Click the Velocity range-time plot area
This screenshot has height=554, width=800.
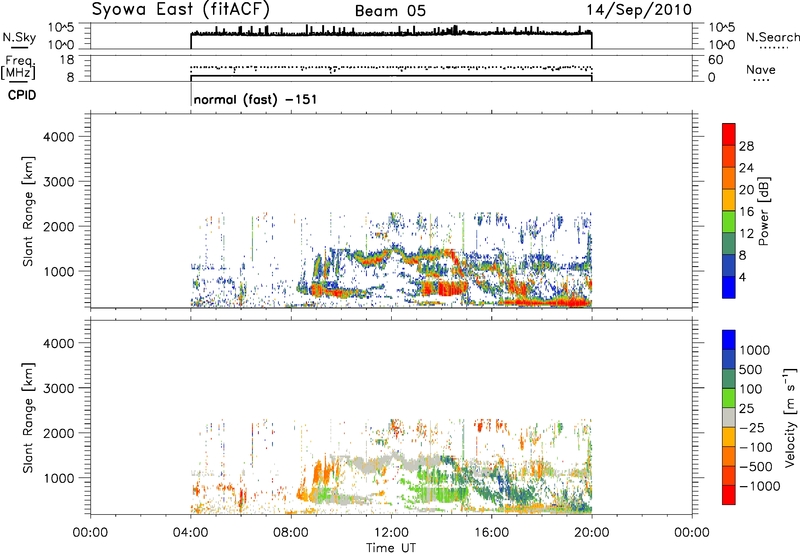(x=391, y=417)
